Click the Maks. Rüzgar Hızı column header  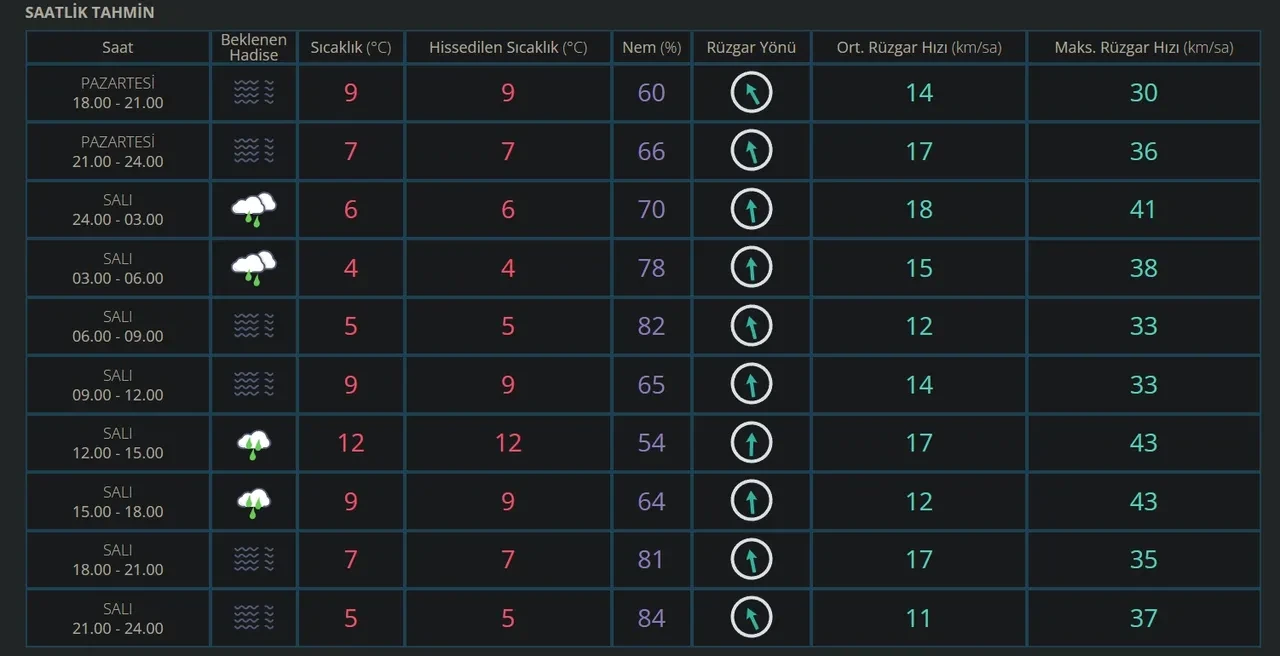point(1143,47)
